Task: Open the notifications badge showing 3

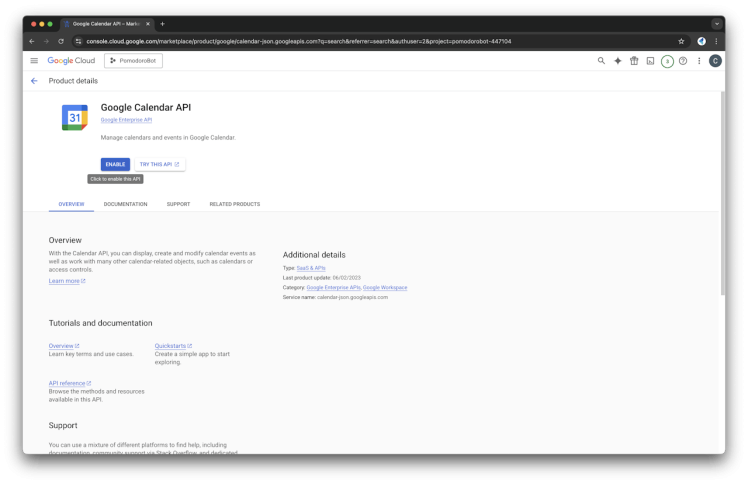Action: click(x=667, y=61)
